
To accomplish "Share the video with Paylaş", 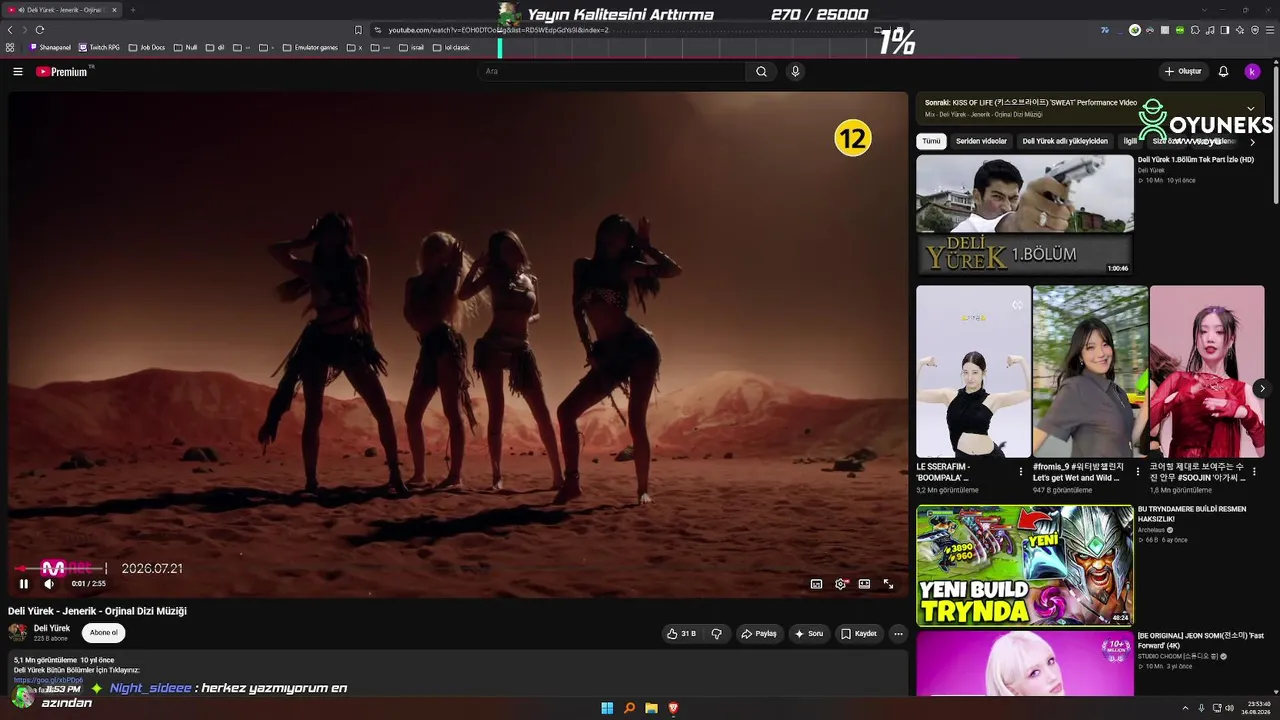I will click(x=759, y=634).
